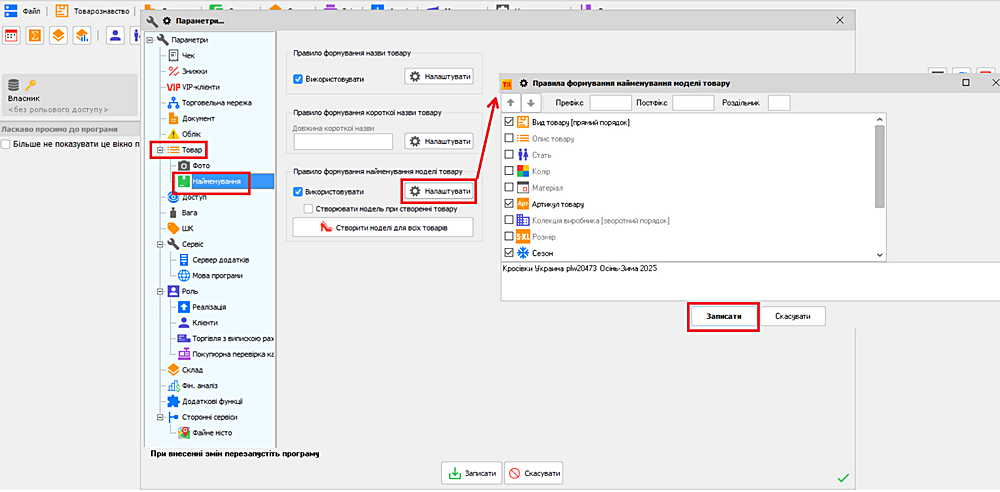Collapse the Сервіс tree node
Viewport: 1000px width, 492px height.
click(160, 244)
